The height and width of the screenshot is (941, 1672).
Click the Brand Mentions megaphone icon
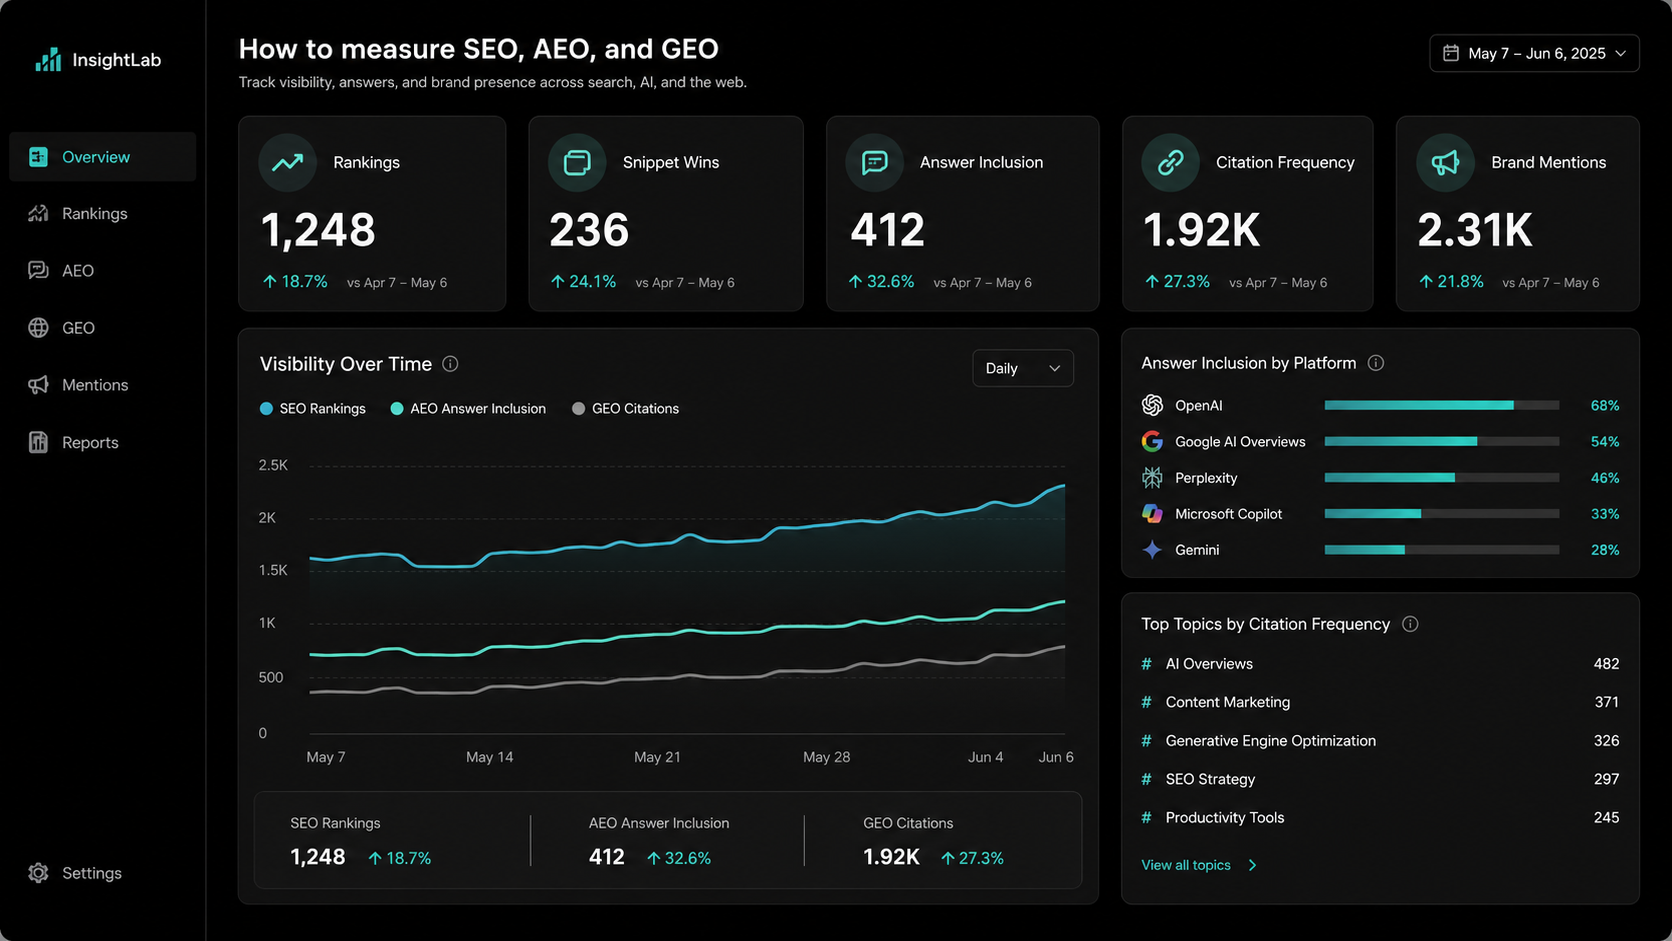point(1445,162)
